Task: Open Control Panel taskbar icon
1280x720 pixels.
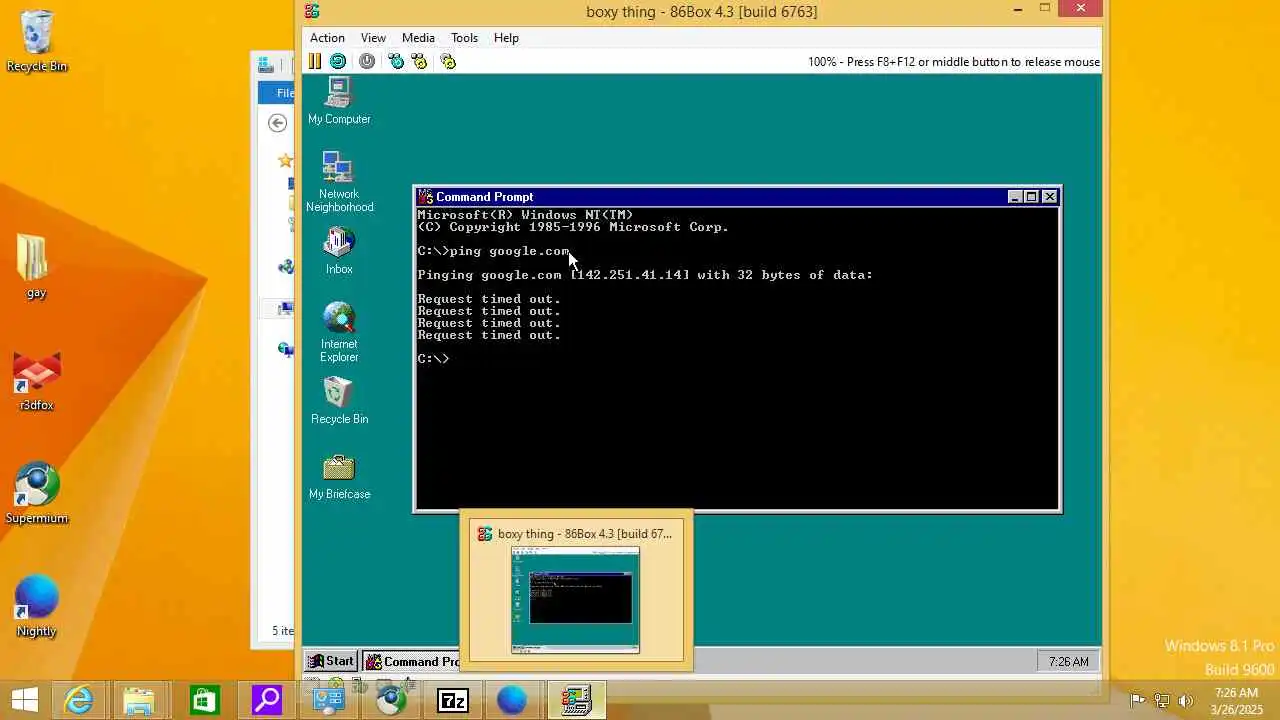Action: 328,700
